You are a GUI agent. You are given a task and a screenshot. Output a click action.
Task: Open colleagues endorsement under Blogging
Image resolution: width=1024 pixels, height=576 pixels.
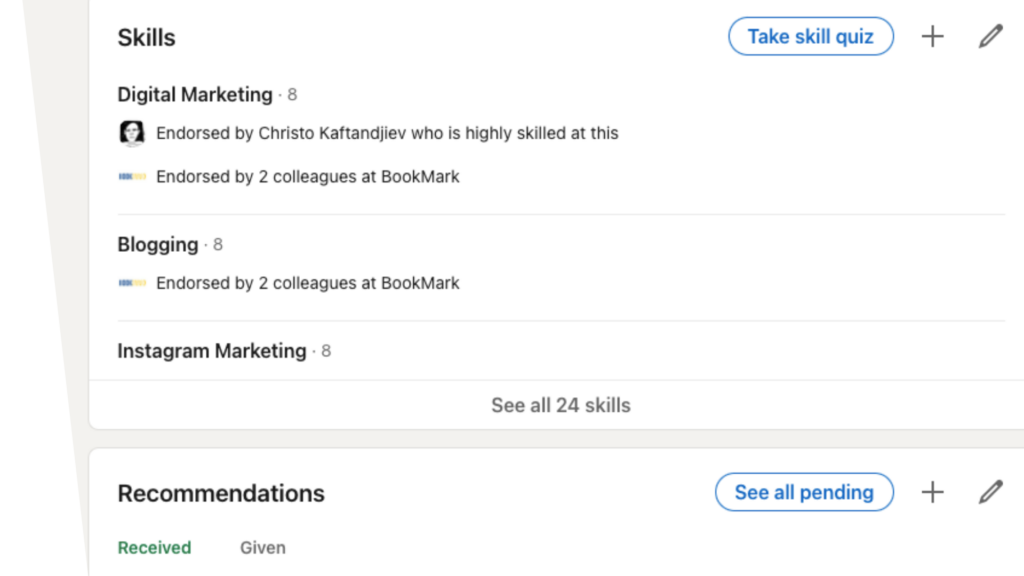(308, 283)
